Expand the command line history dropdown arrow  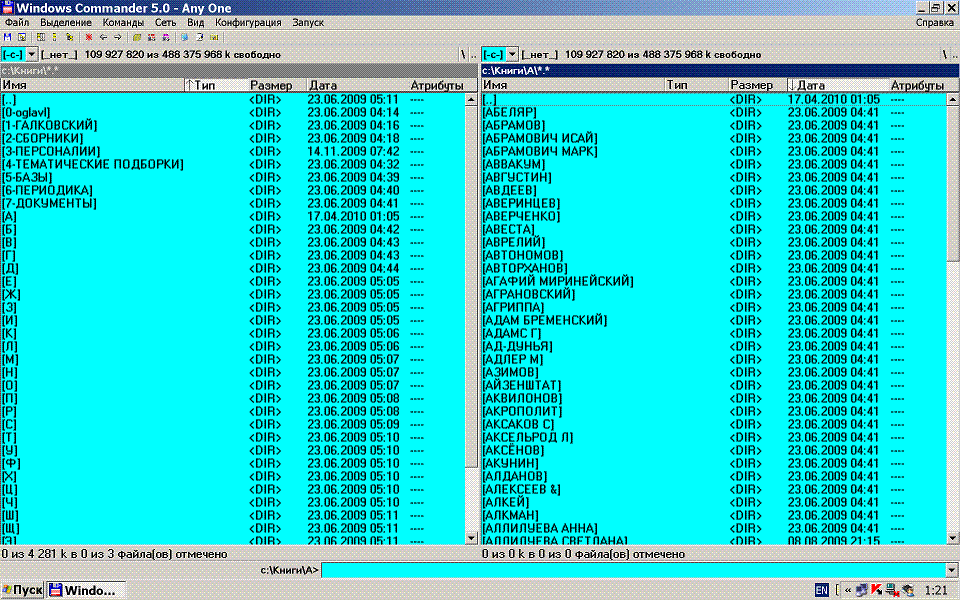point(953,570)
